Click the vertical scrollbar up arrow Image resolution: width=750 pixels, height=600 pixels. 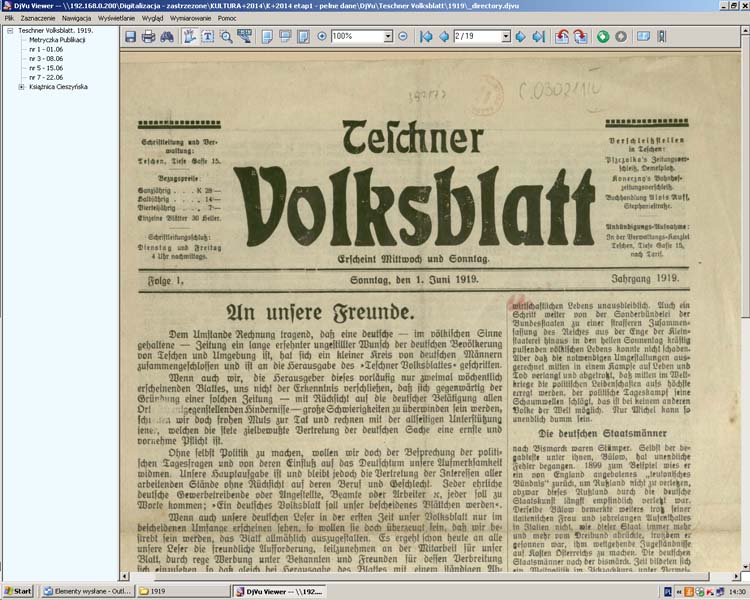[x=745, y=31]
